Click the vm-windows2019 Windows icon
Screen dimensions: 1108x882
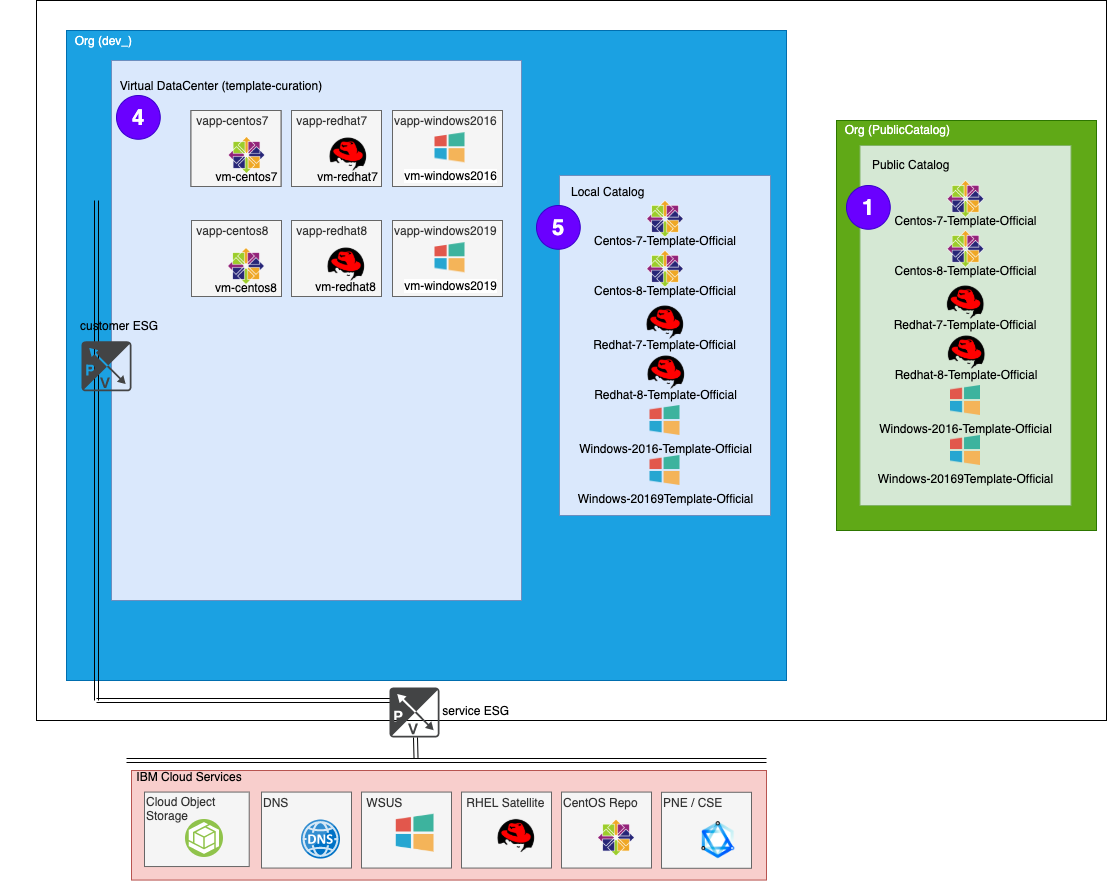click(449, 257)
